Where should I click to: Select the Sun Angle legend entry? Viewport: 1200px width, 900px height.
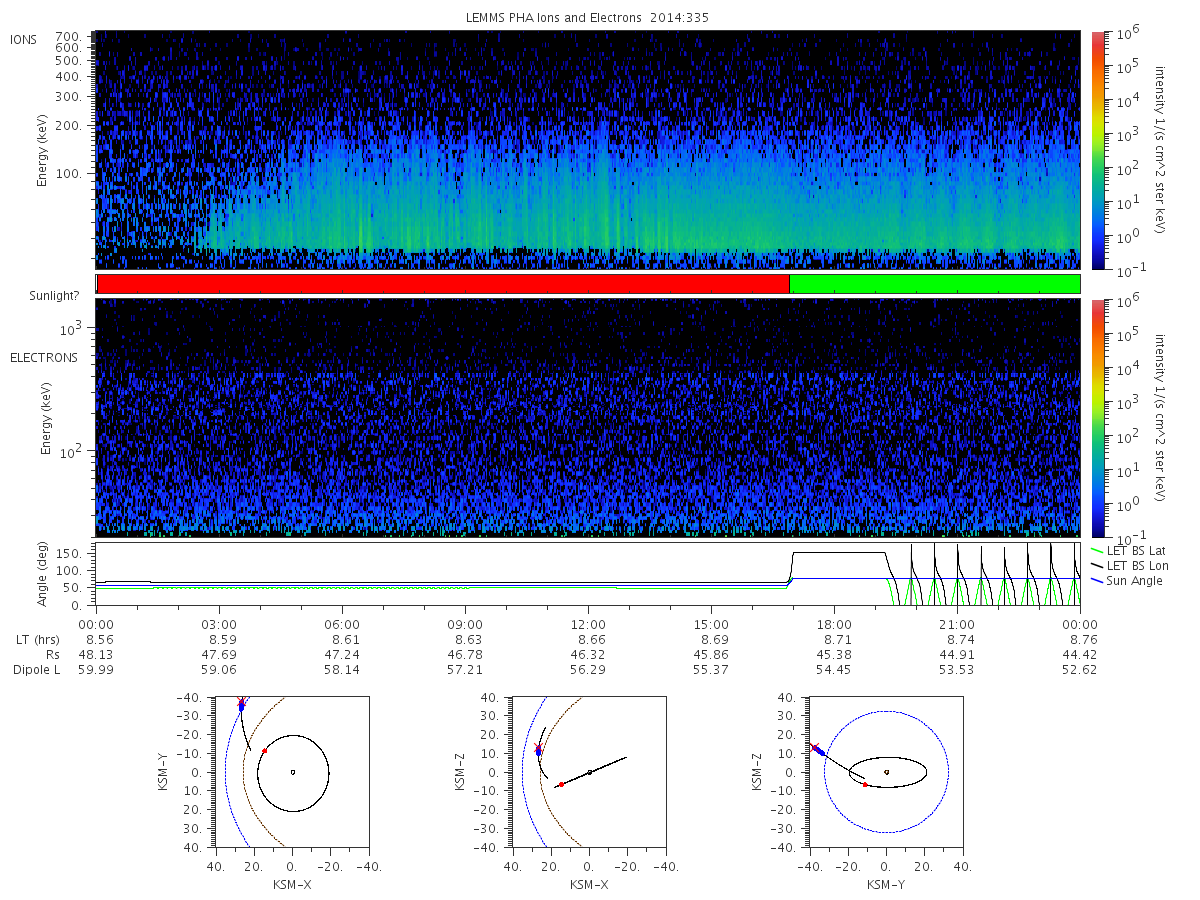click(x=1126, y=580)
